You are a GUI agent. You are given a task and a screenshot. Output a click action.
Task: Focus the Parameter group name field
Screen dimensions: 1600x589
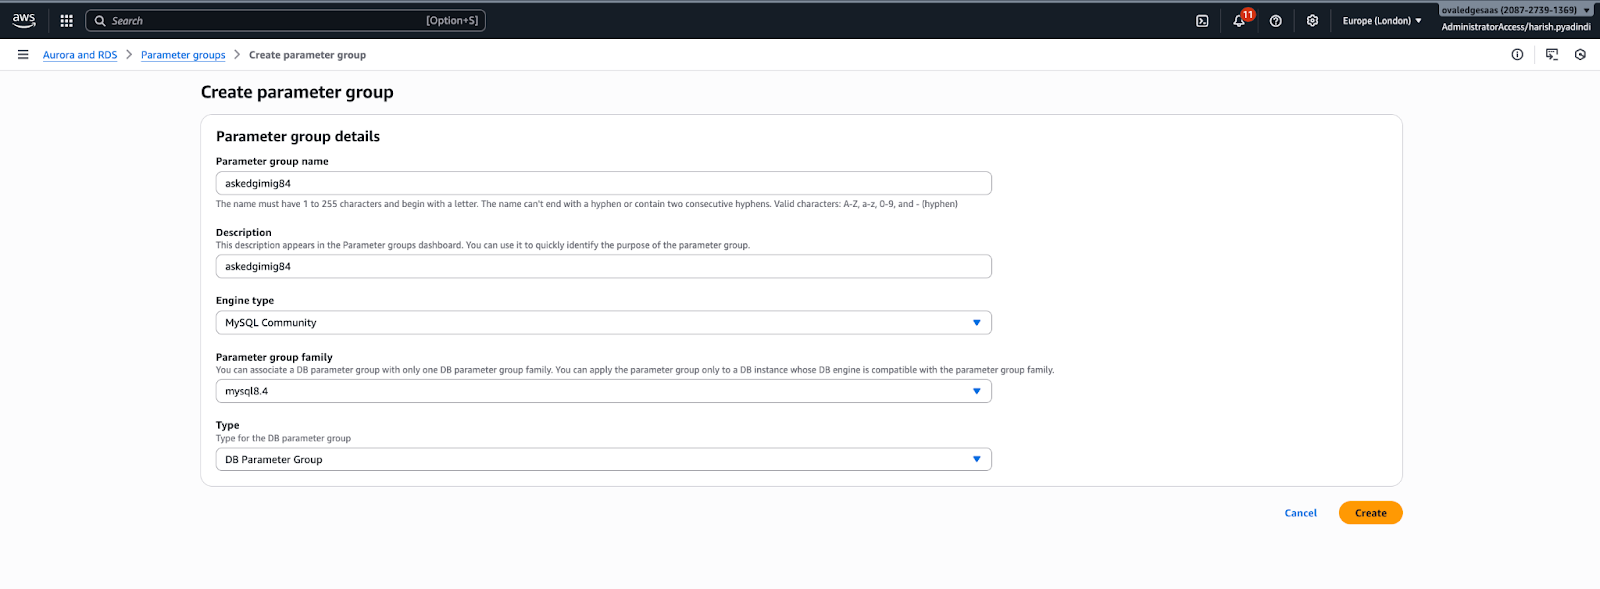point(603,184)
